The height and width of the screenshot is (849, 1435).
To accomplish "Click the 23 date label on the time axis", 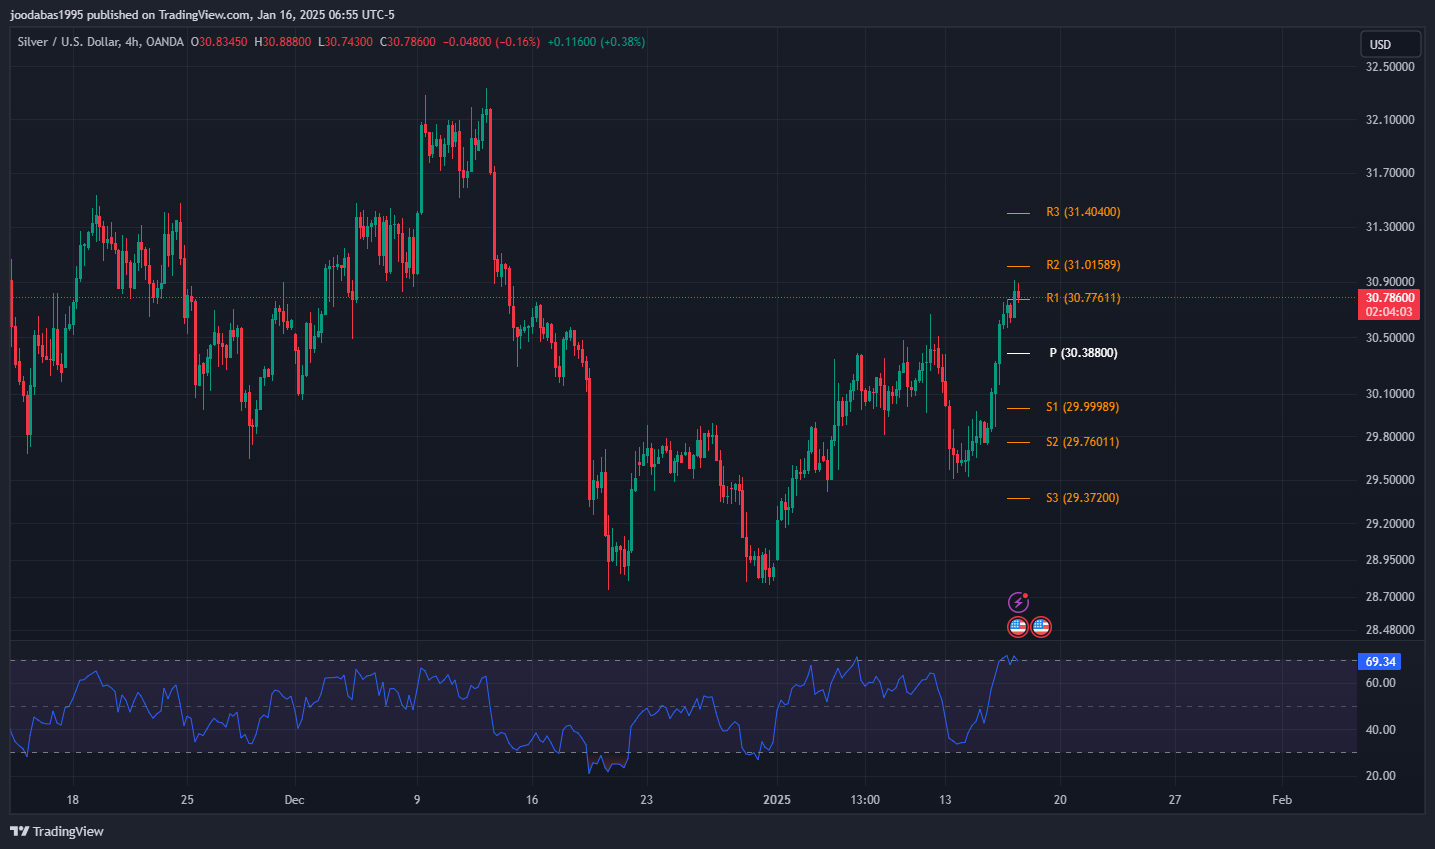I will [x=647, y=800].
